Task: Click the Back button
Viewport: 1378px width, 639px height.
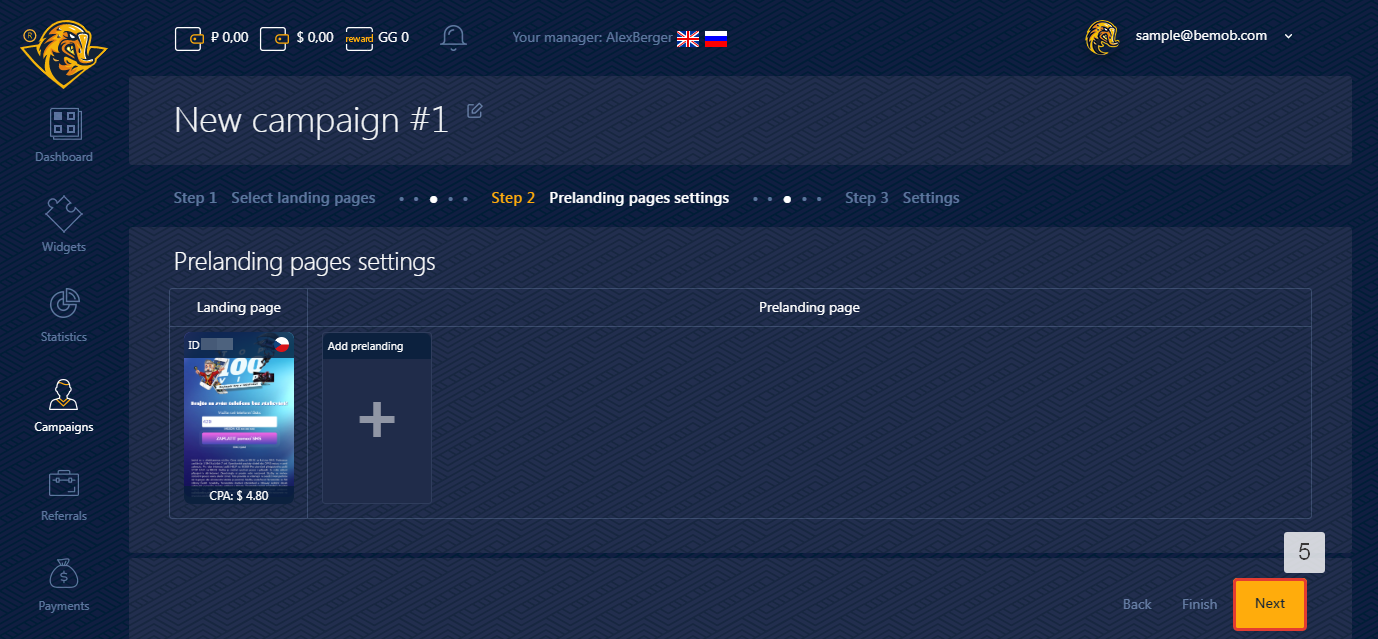Action: 1137,604
